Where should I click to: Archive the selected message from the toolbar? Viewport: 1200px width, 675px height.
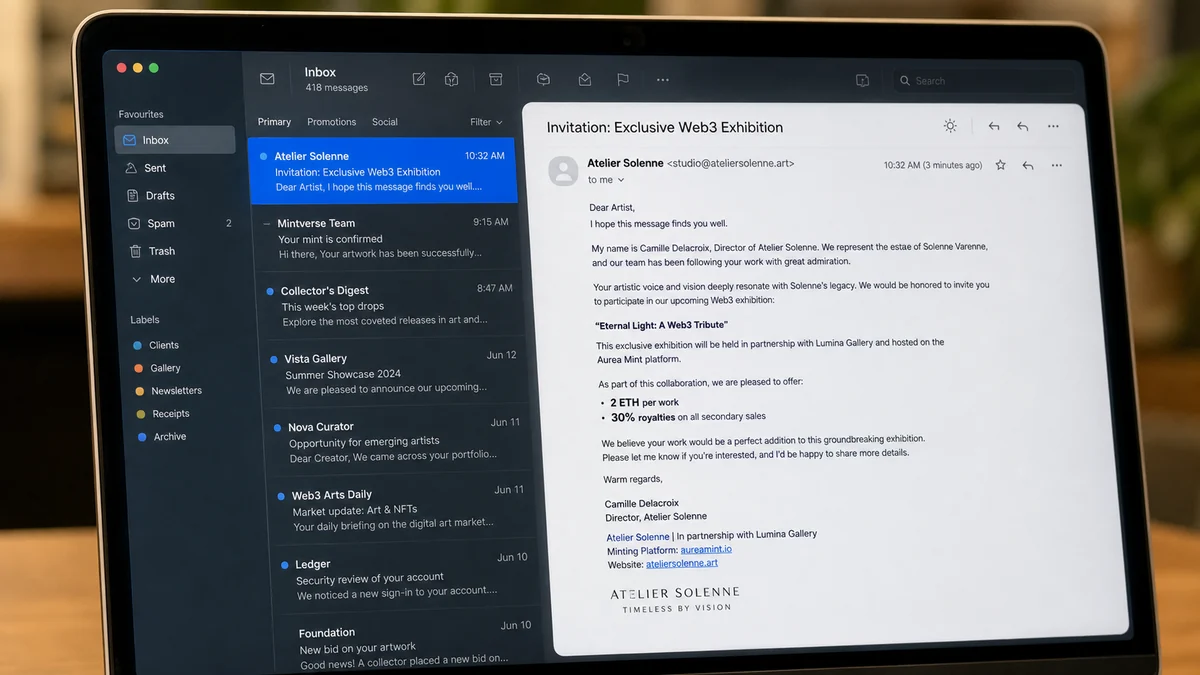pyautogui.click(x=495, y=79)
